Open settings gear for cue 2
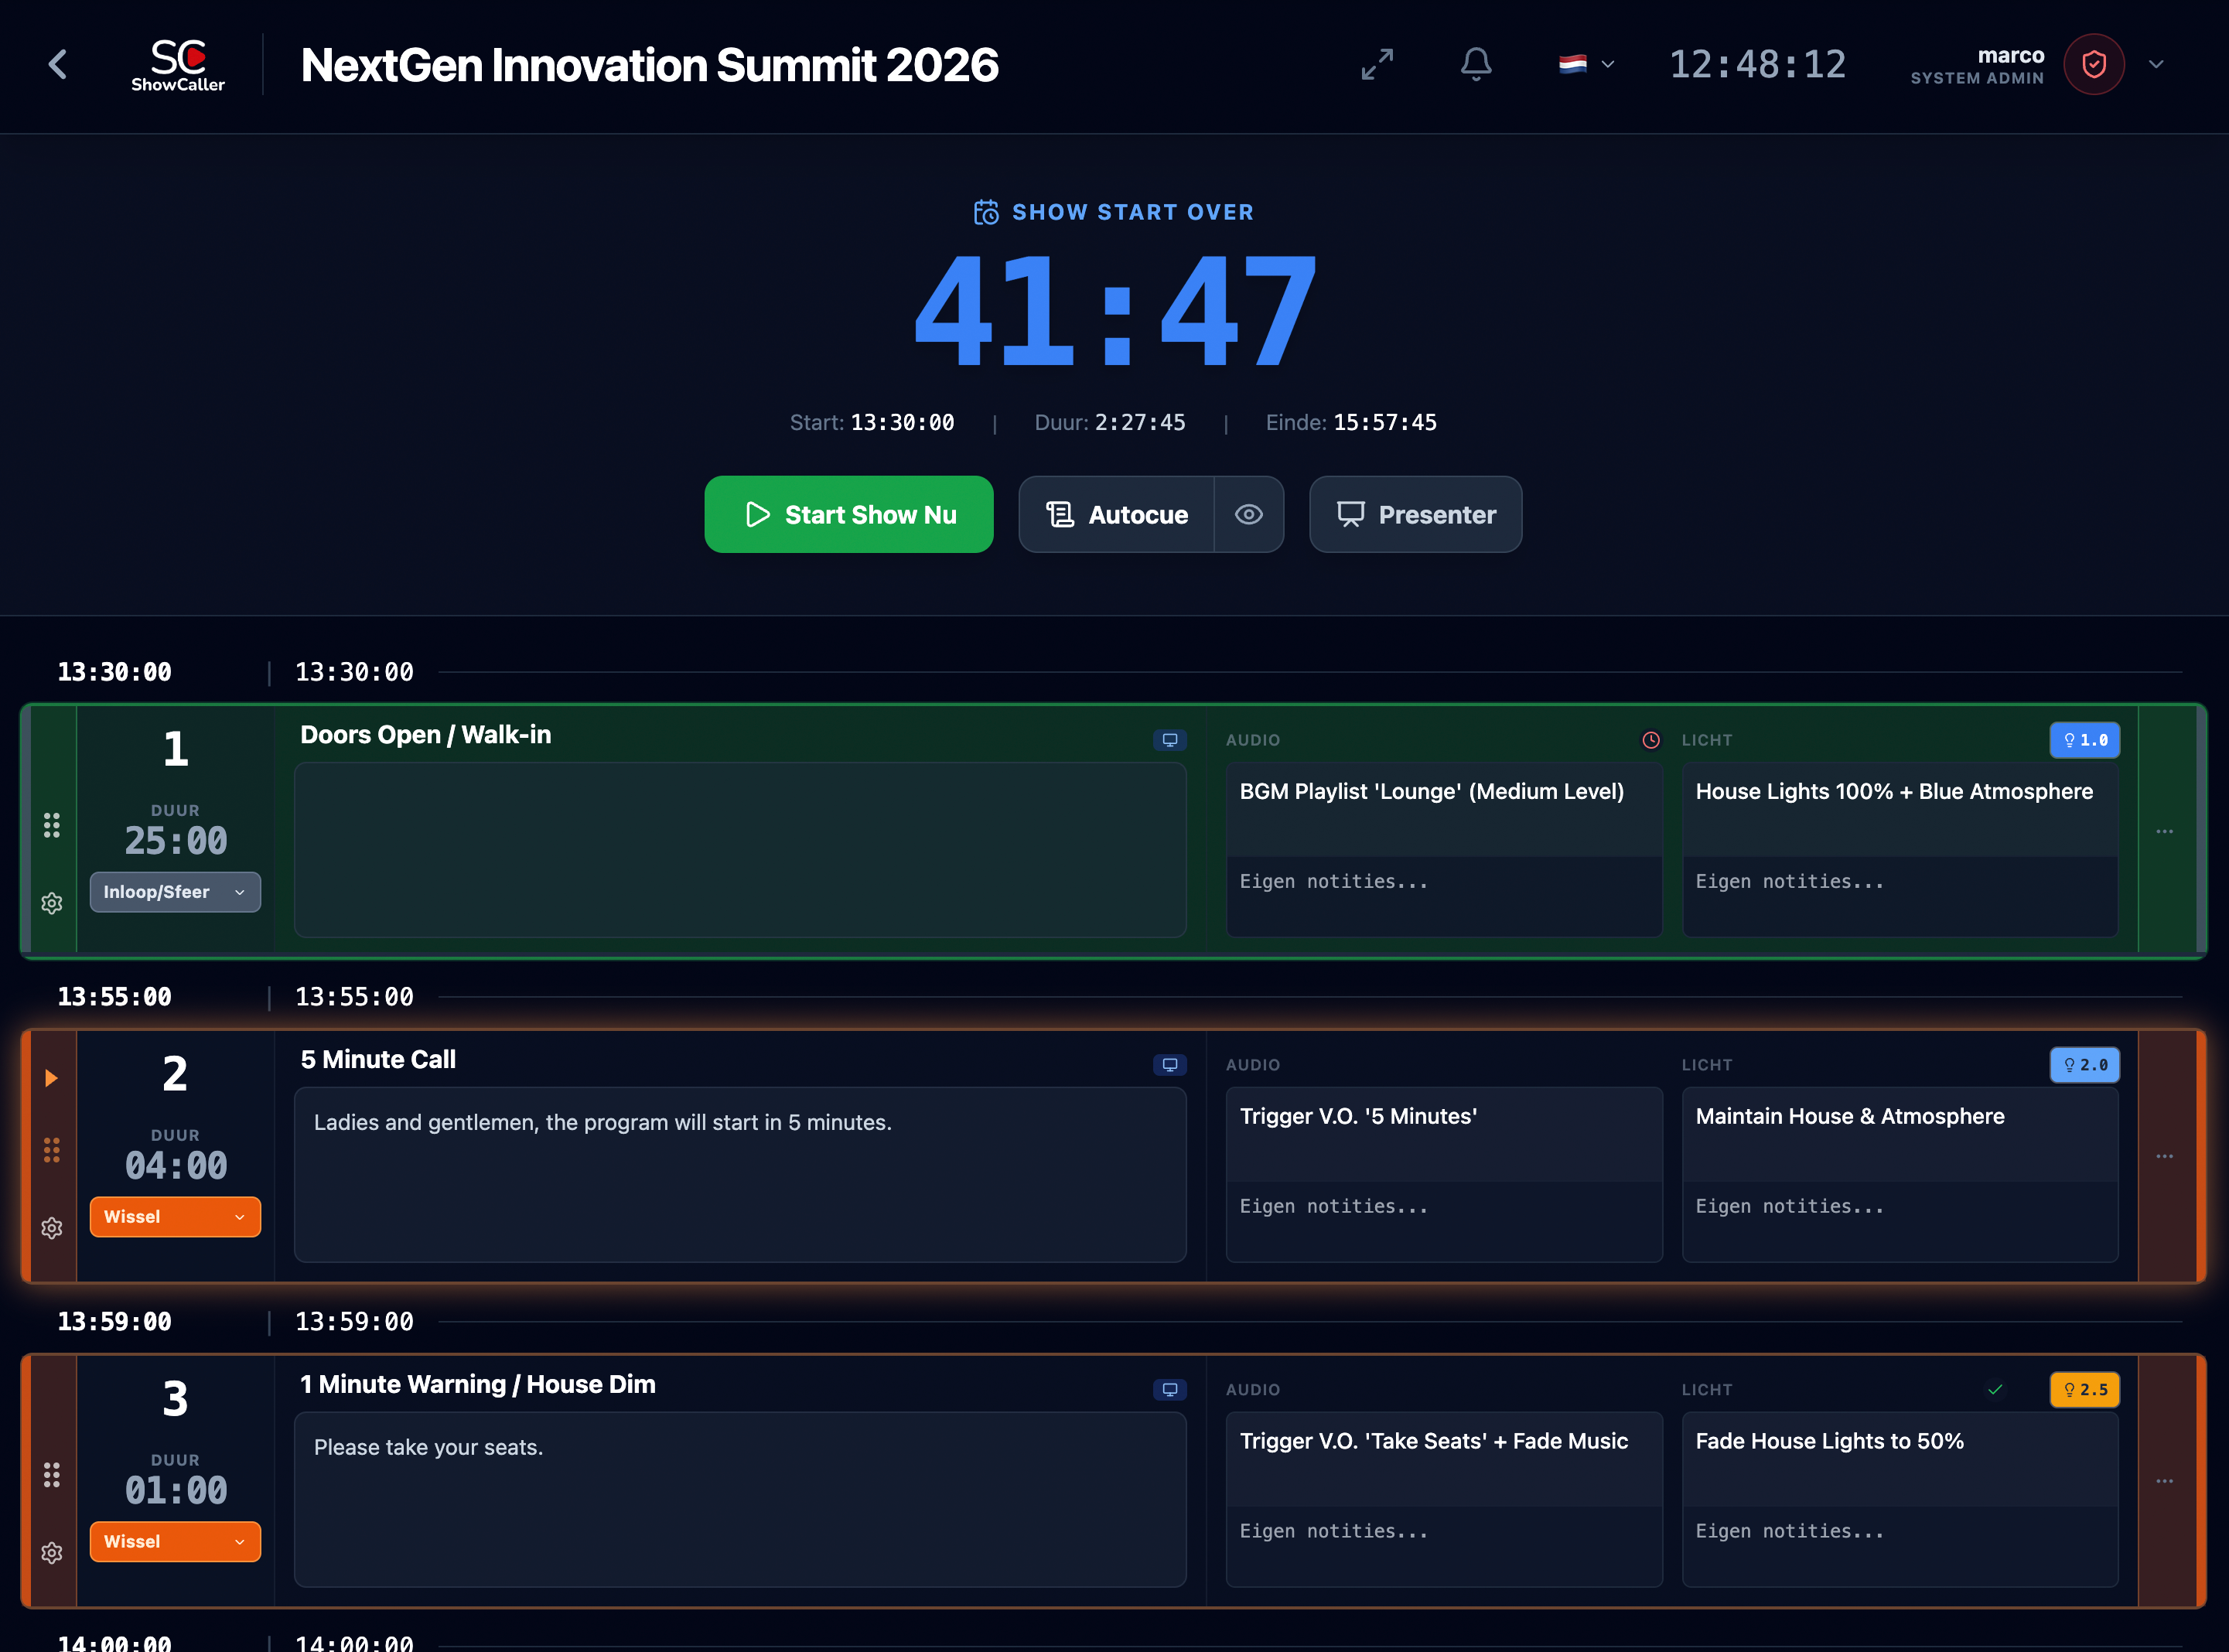The height and width of the screenshot is (1652, 2229). pyautogui.click(x=52, y=1228)
